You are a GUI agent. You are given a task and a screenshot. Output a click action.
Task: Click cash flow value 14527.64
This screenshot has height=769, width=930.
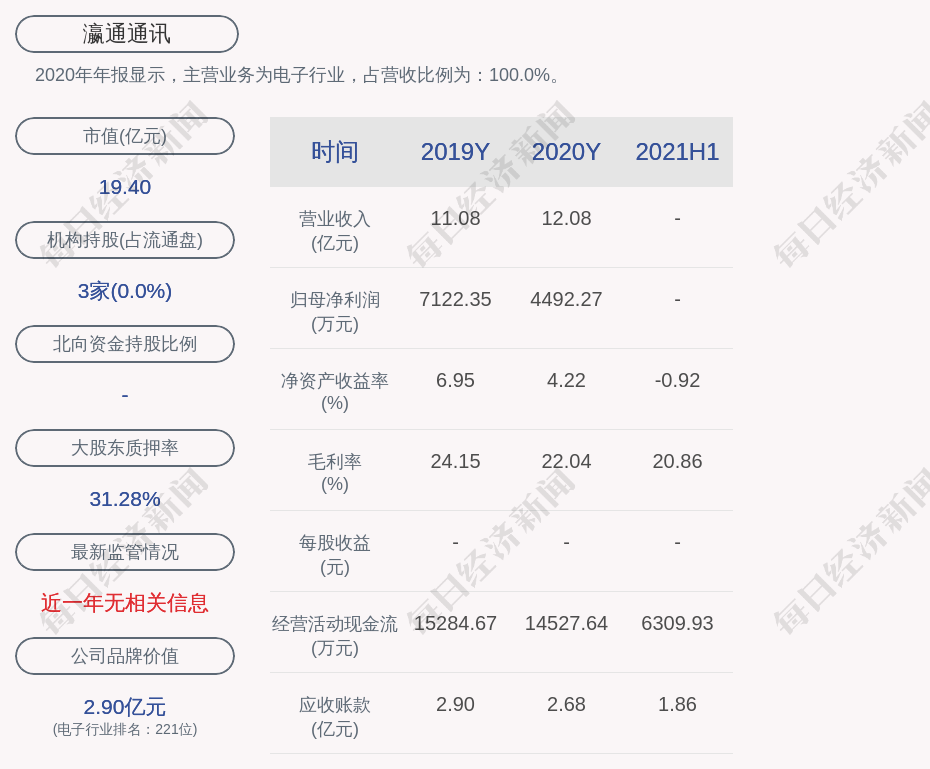point(566,623)
